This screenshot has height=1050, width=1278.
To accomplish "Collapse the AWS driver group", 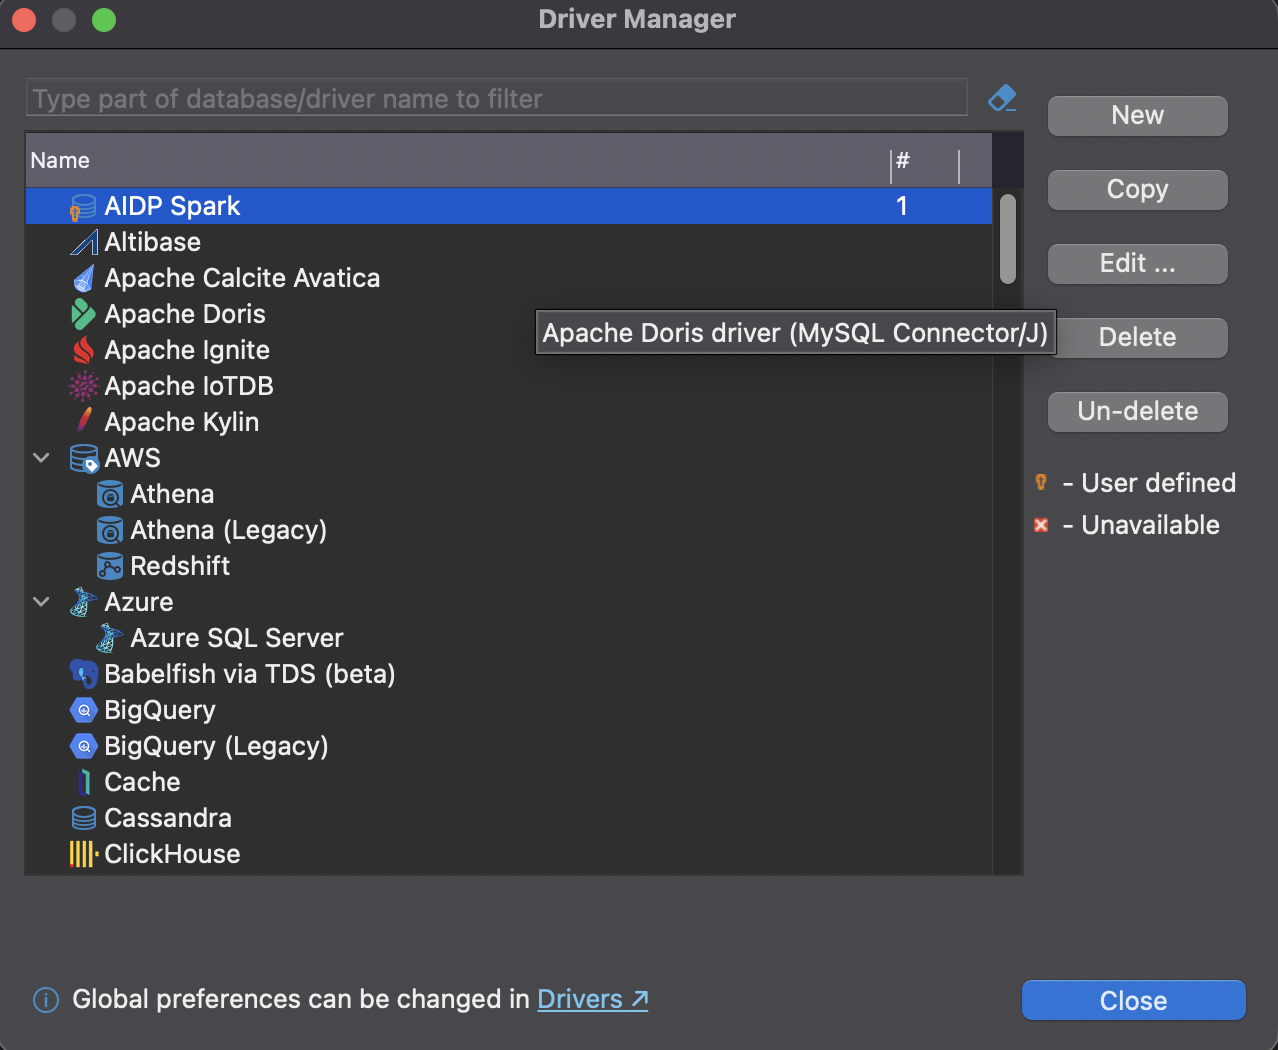I will point(41,458).
